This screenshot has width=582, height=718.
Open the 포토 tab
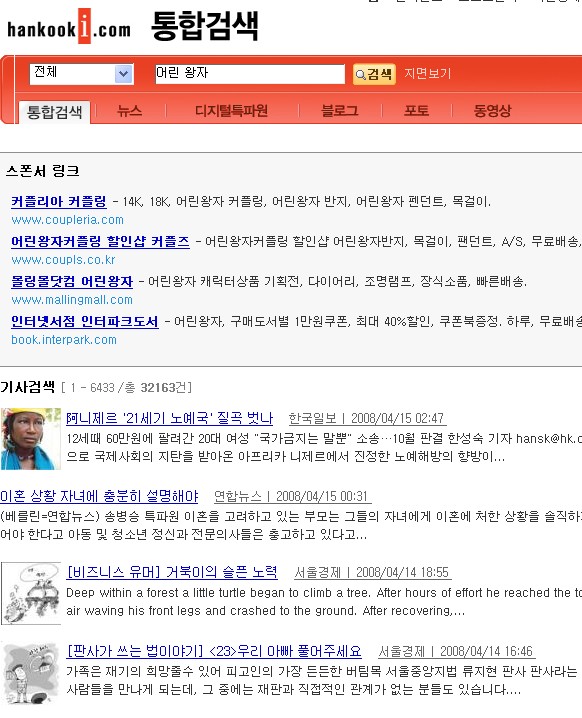click(416, 111)
